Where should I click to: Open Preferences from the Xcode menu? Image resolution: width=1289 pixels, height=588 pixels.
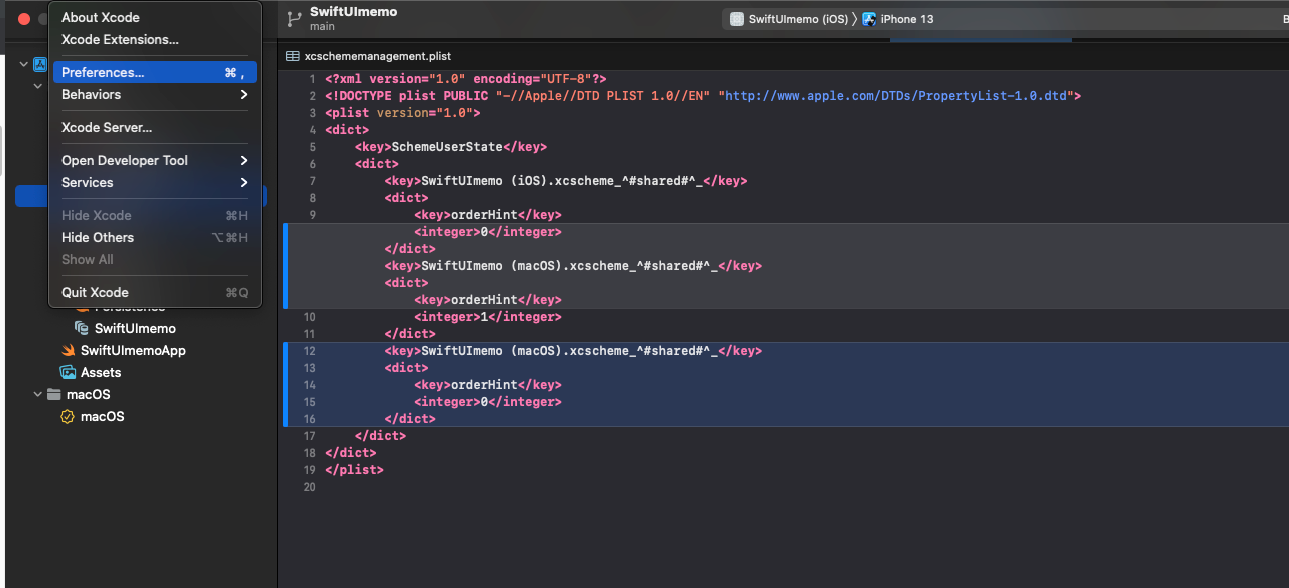tap(155, 72)
